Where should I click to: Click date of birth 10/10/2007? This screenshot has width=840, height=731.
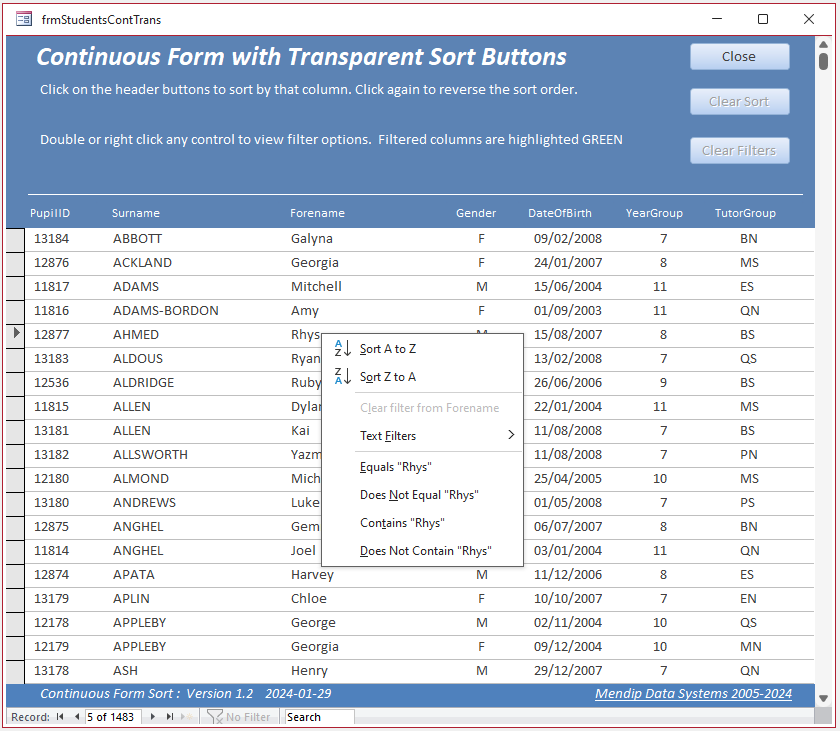pyautogui.click(x=568, y=598)
